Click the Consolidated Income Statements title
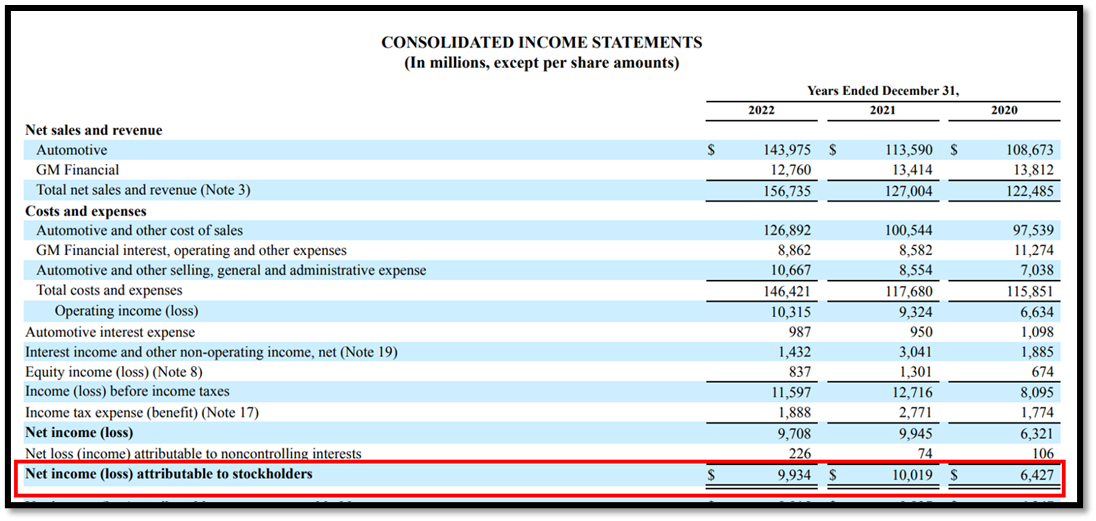1096x521 pixels. click(541, 43)
